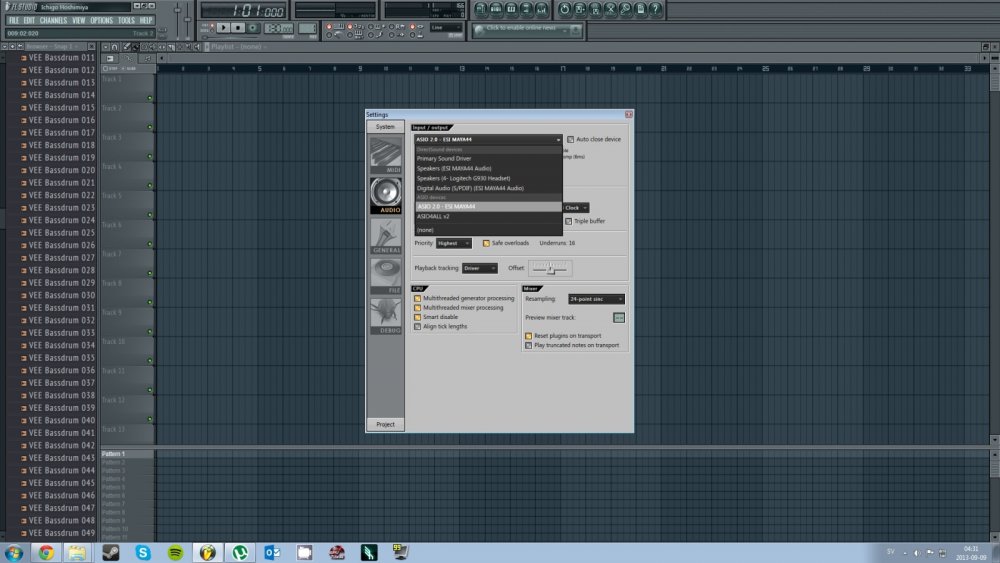Enable the Align tick lengths checkbox
Screen dimensions: 1000x563
[x=418, y=326]
